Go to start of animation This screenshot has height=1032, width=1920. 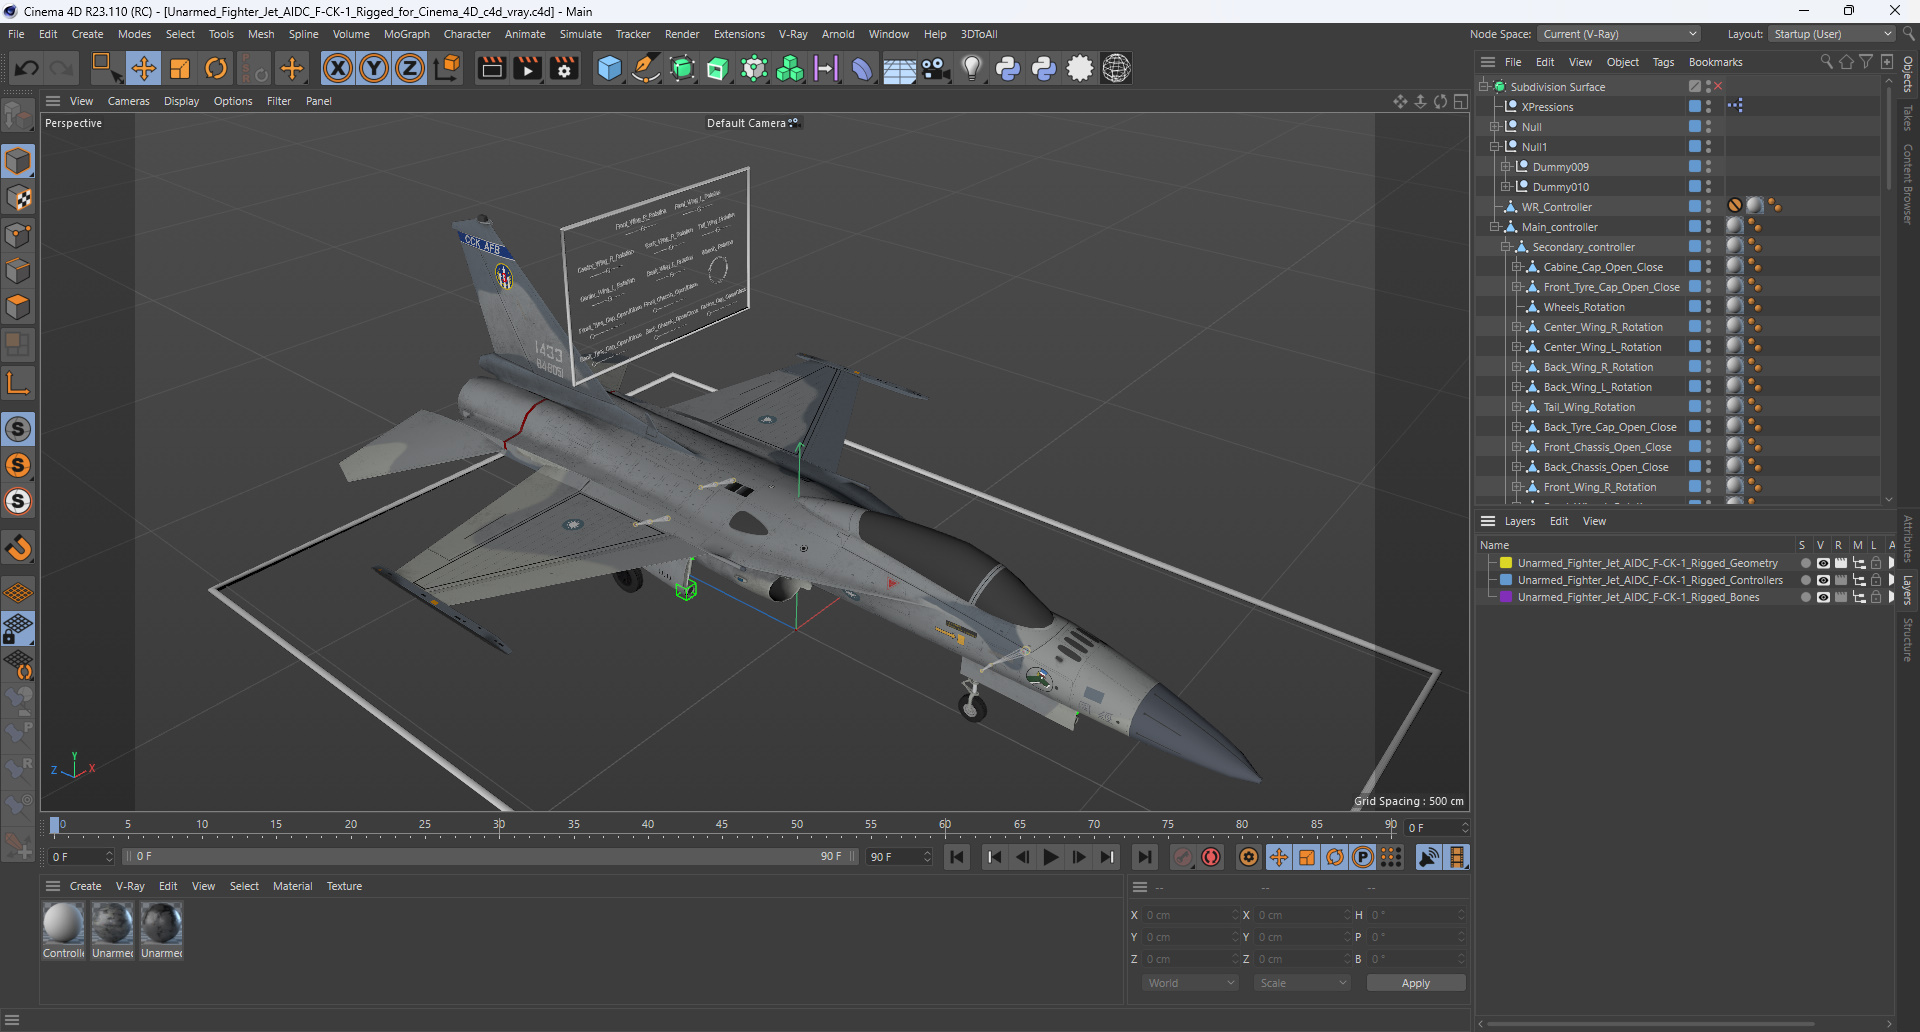point(957,857)
